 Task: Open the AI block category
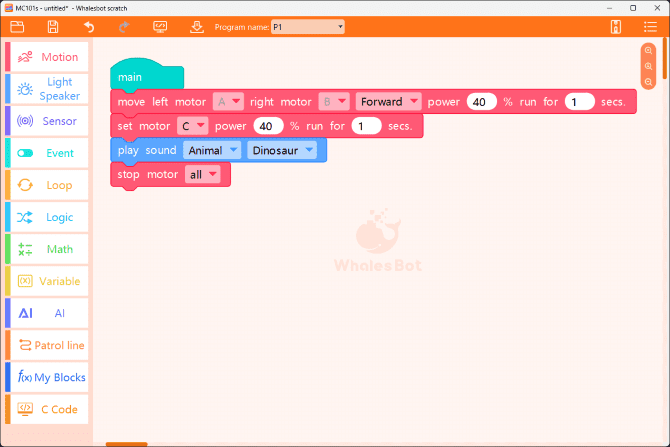(49, 313)
